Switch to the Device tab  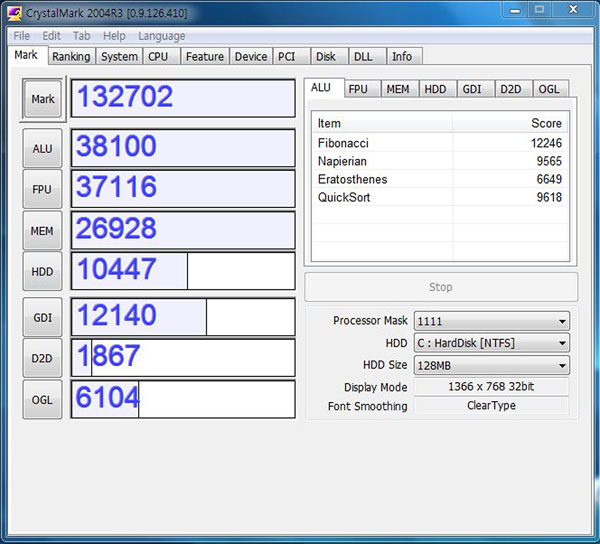pyautogui.click(x=251, y=57)
